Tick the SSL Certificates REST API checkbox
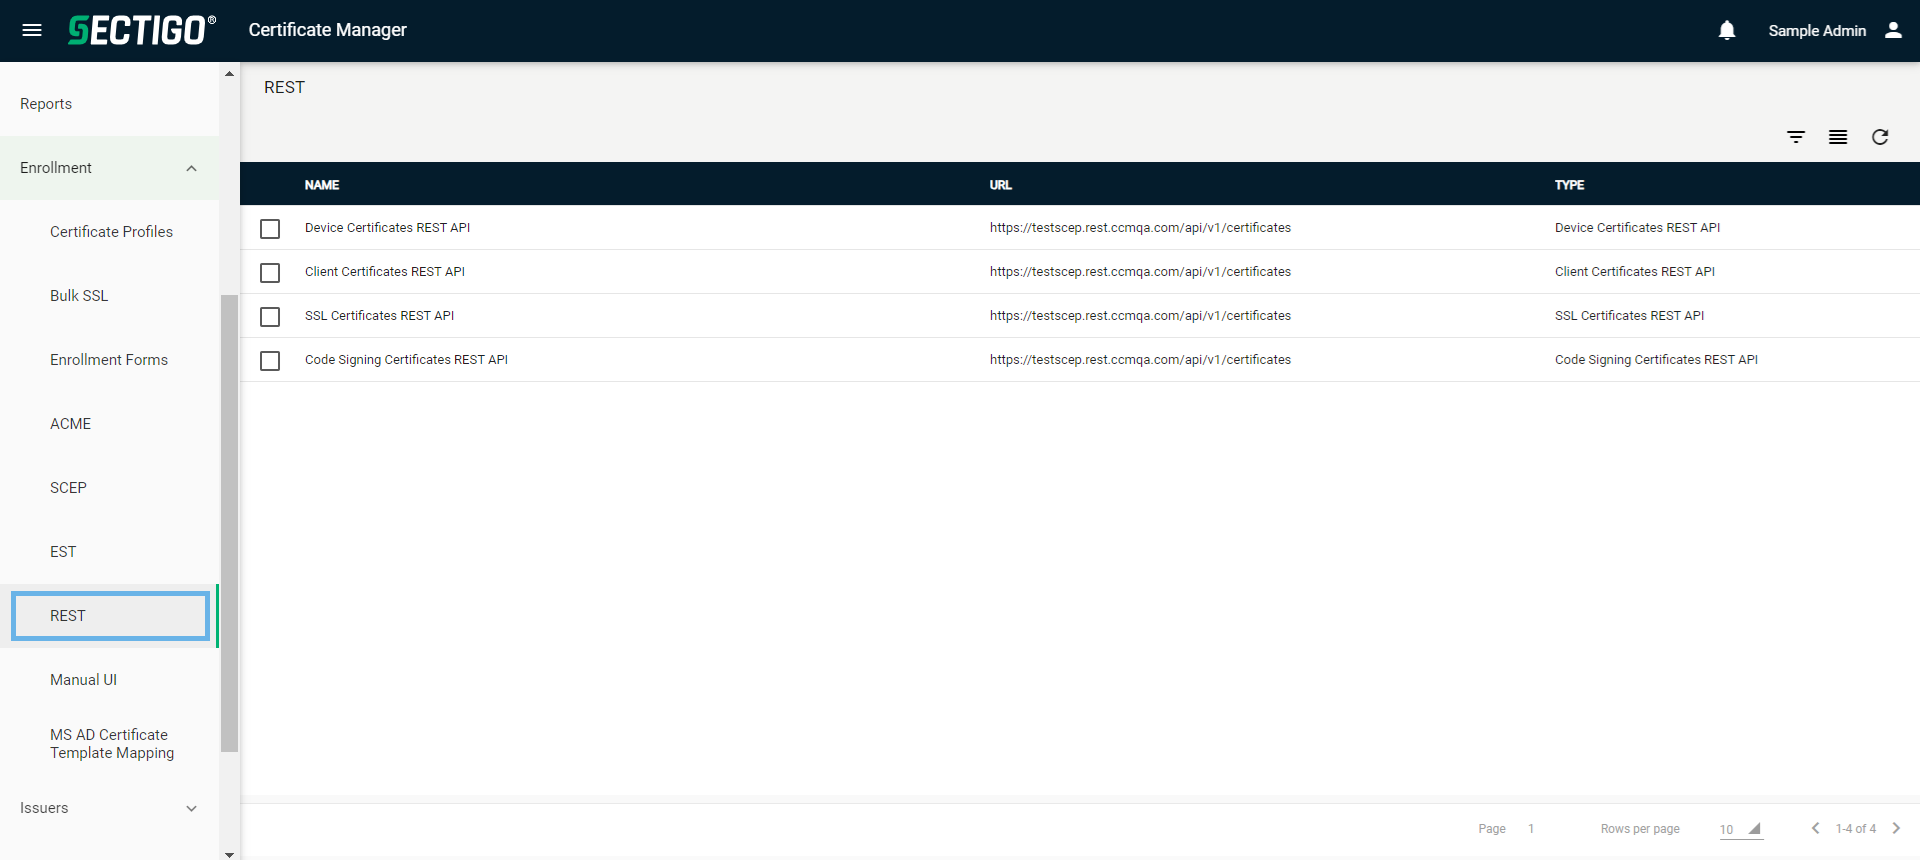The image size is (1920, 860). tap(270, 317)
